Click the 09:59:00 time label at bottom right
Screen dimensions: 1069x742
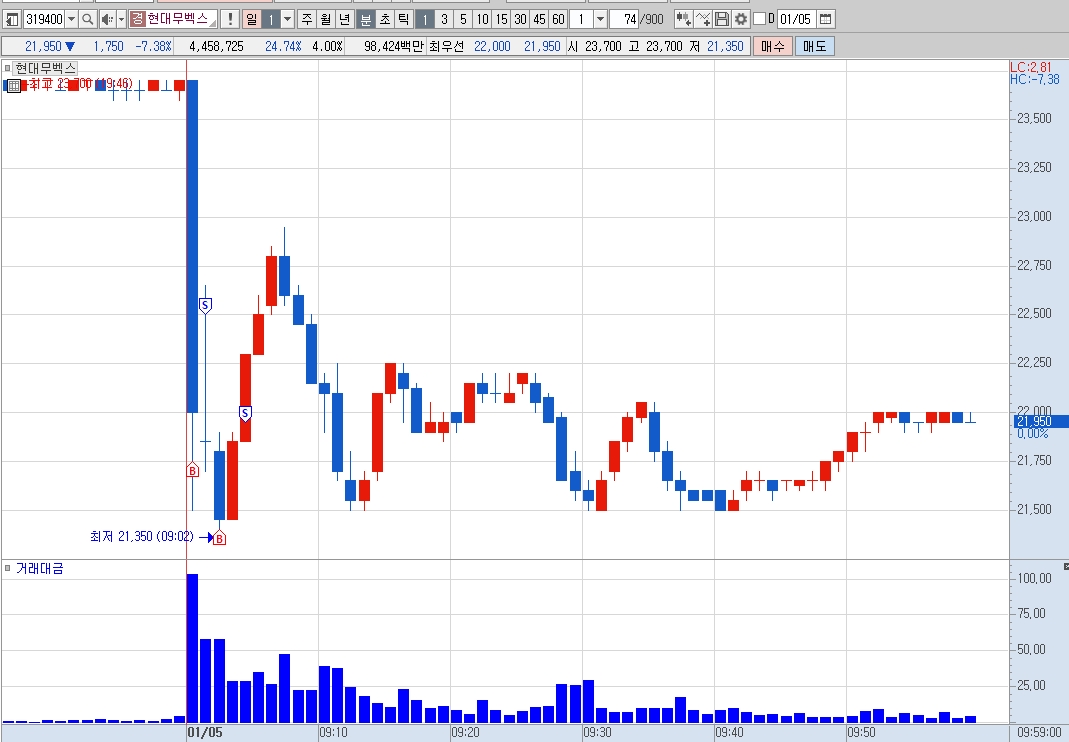[x=1038, y=732]
